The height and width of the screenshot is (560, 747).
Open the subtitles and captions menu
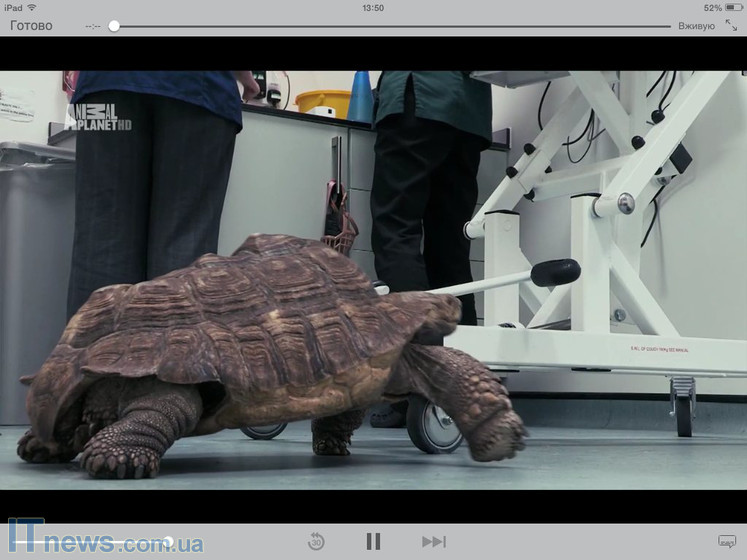click(x=726, y=541)
